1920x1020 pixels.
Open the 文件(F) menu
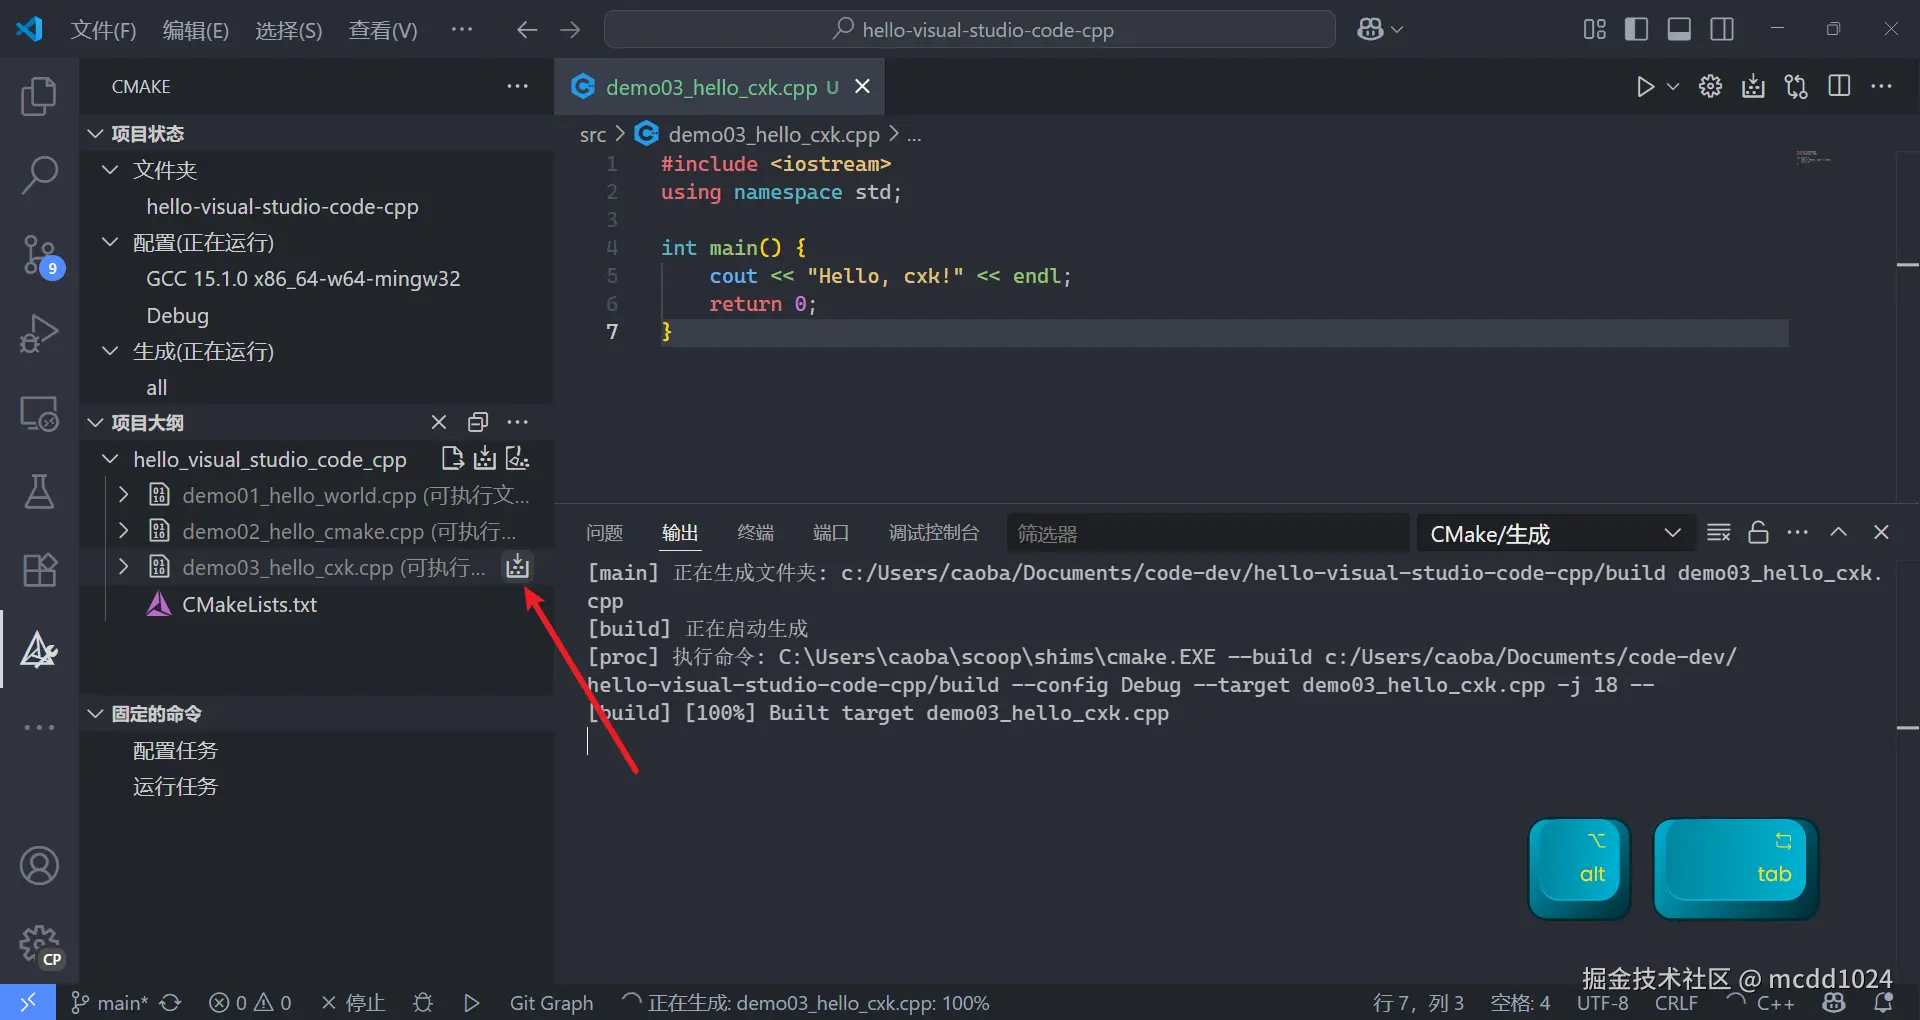click(103, 30)
